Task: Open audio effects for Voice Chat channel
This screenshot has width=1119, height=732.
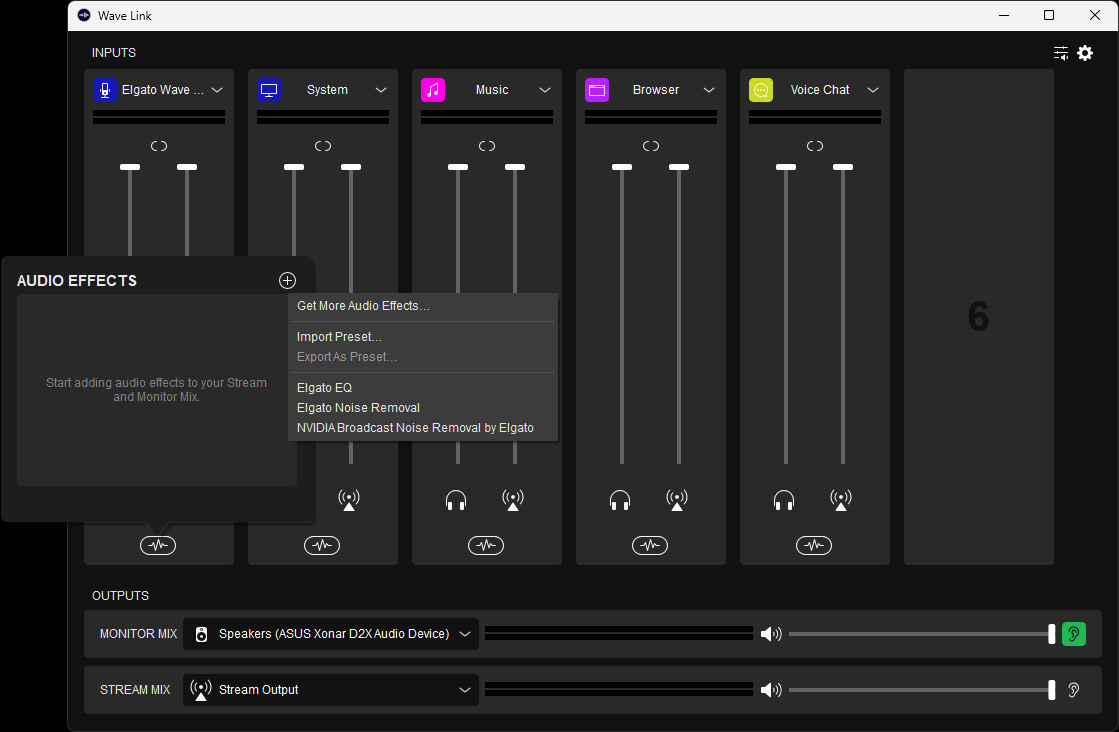Action: tap(814, 545)
